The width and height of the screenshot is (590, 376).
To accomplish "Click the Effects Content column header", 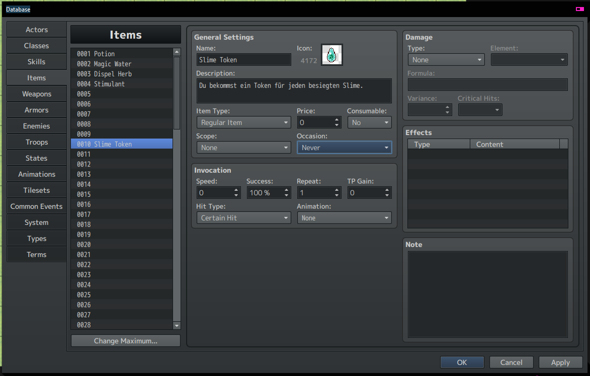I will tap(515, 144).
